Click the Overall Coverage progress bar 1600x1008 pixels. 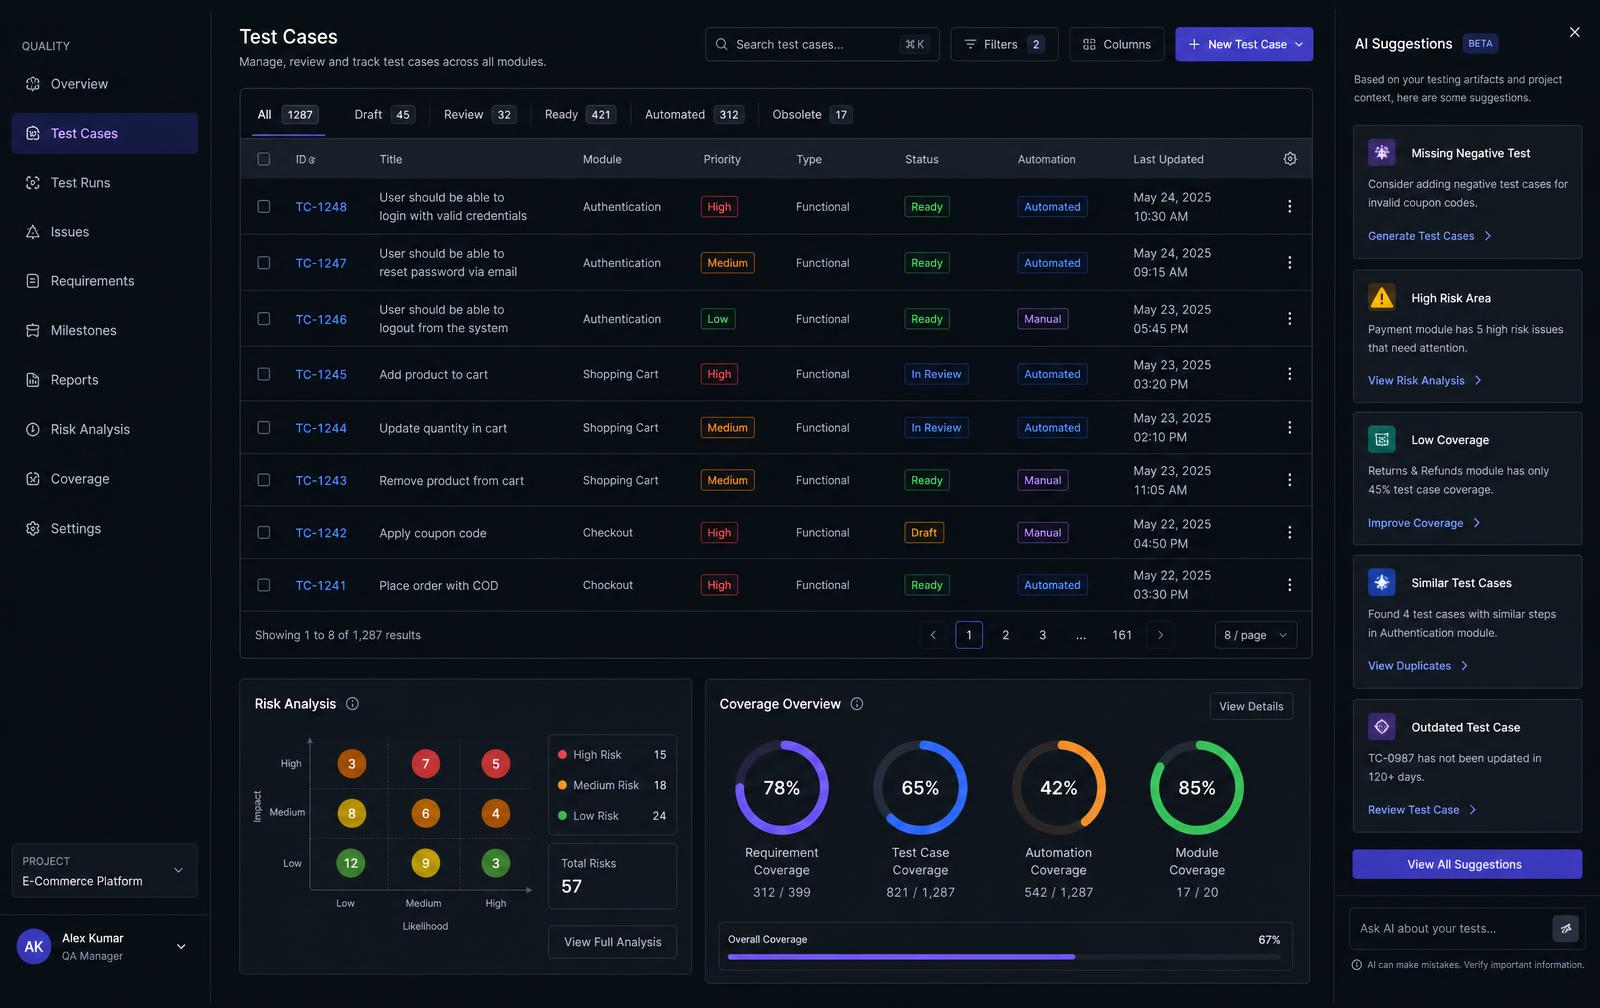[x=1004, y=957]
